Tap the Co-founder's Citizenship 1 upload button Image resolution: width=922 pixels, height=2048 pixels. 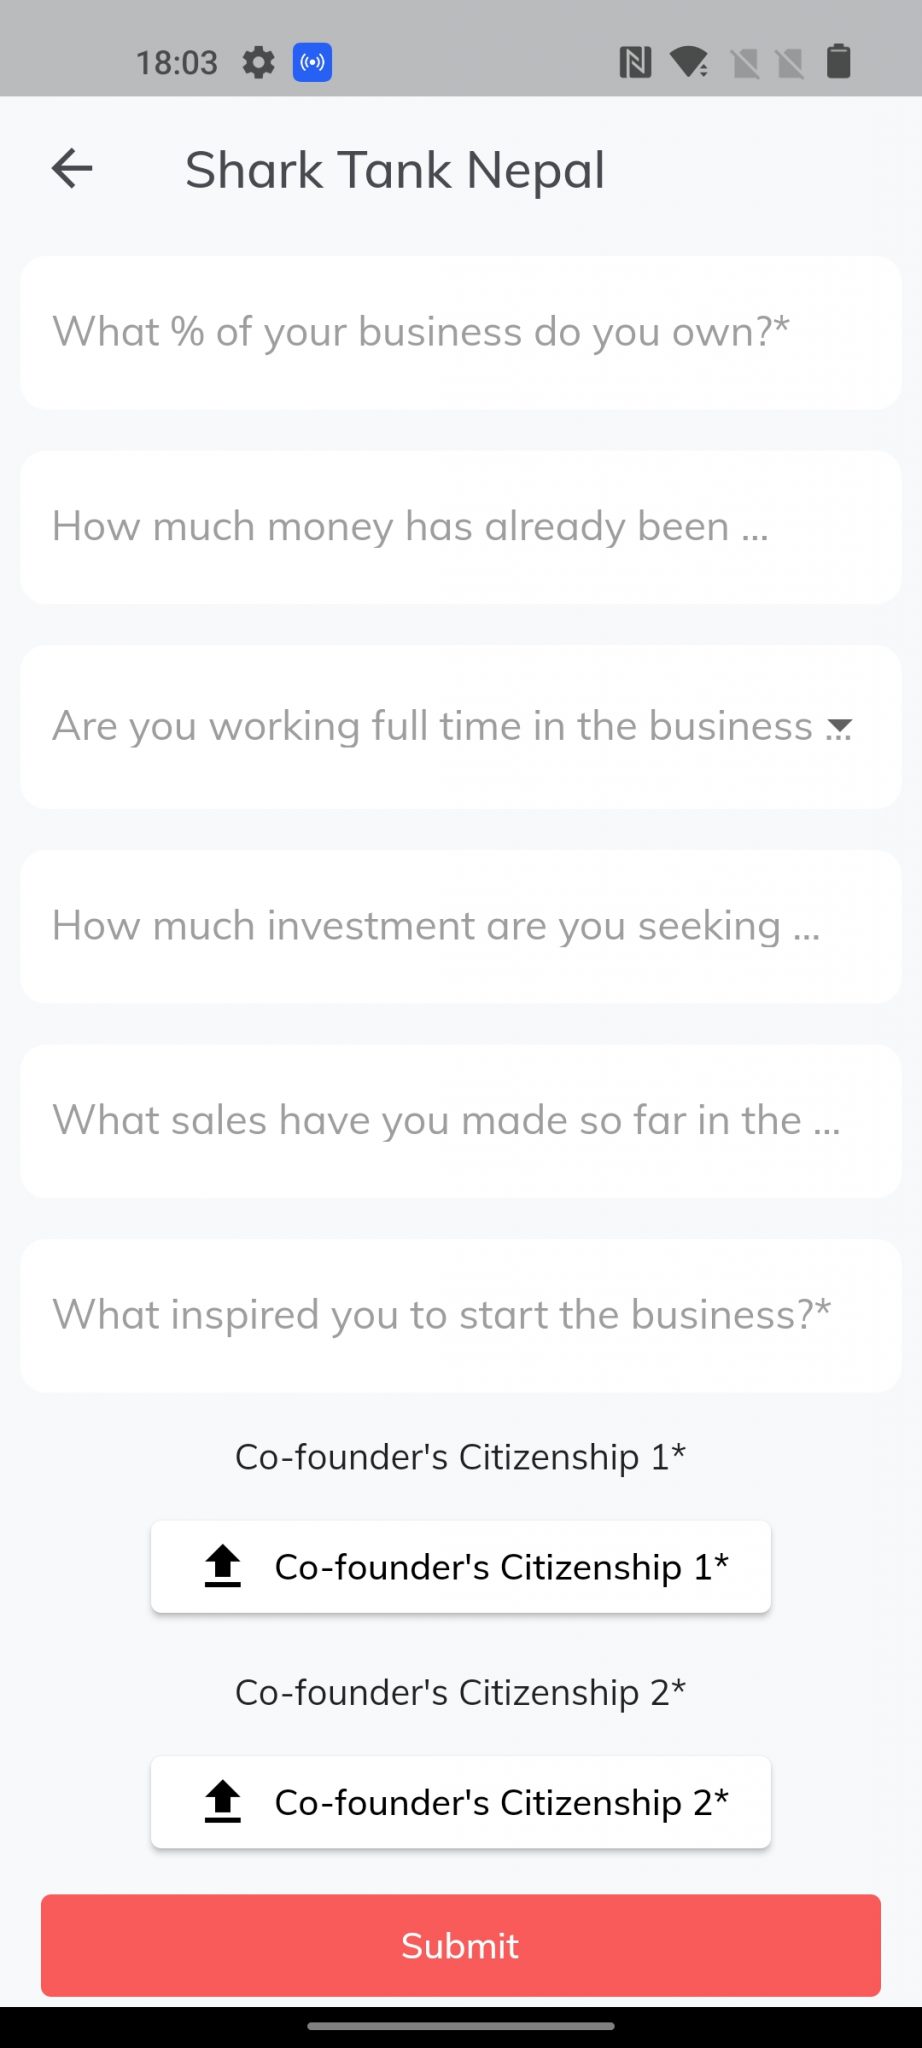coord(460,1566)
